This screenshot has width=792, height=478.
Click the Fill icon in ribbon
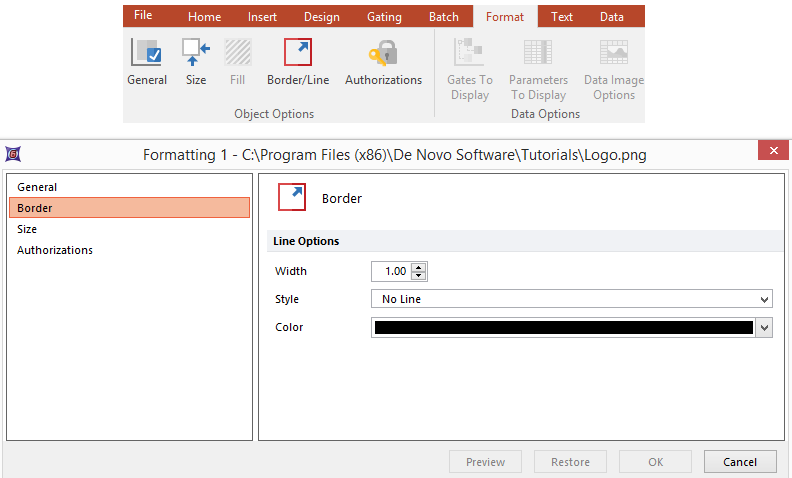(x=238, y=54)
